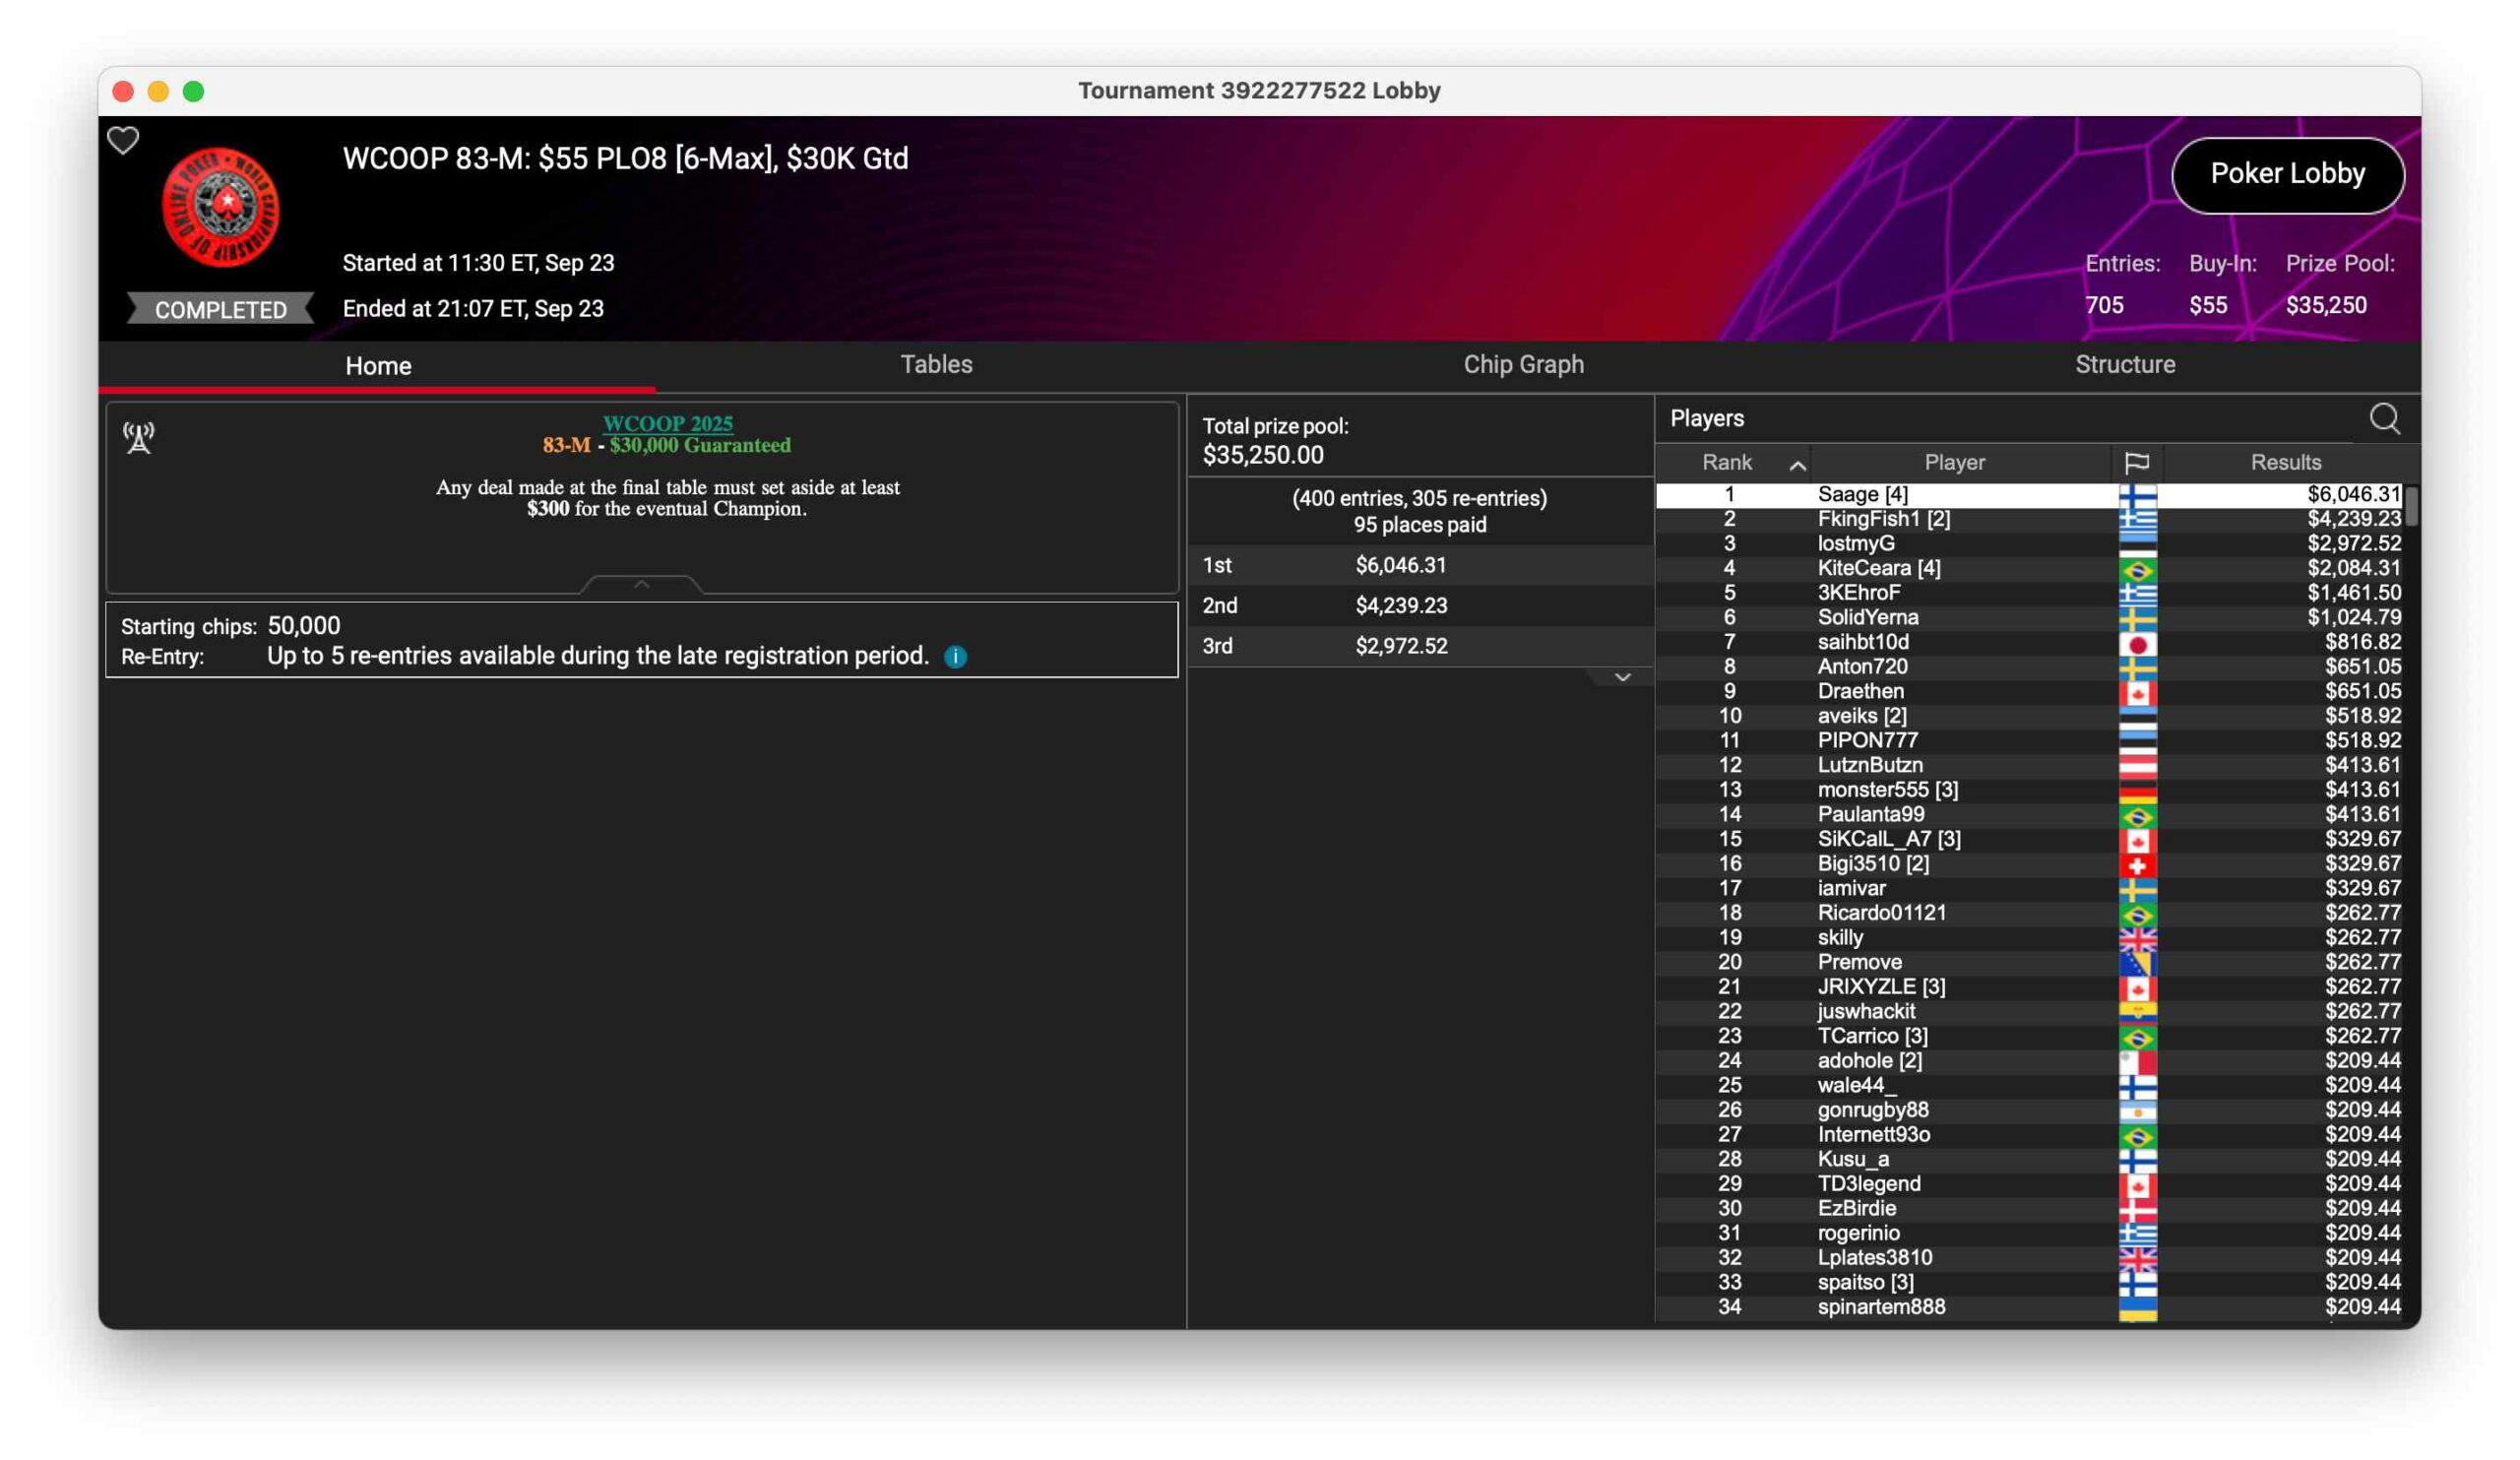Sort players by country flag column
The image size is (2520, 1460).
2136,462
